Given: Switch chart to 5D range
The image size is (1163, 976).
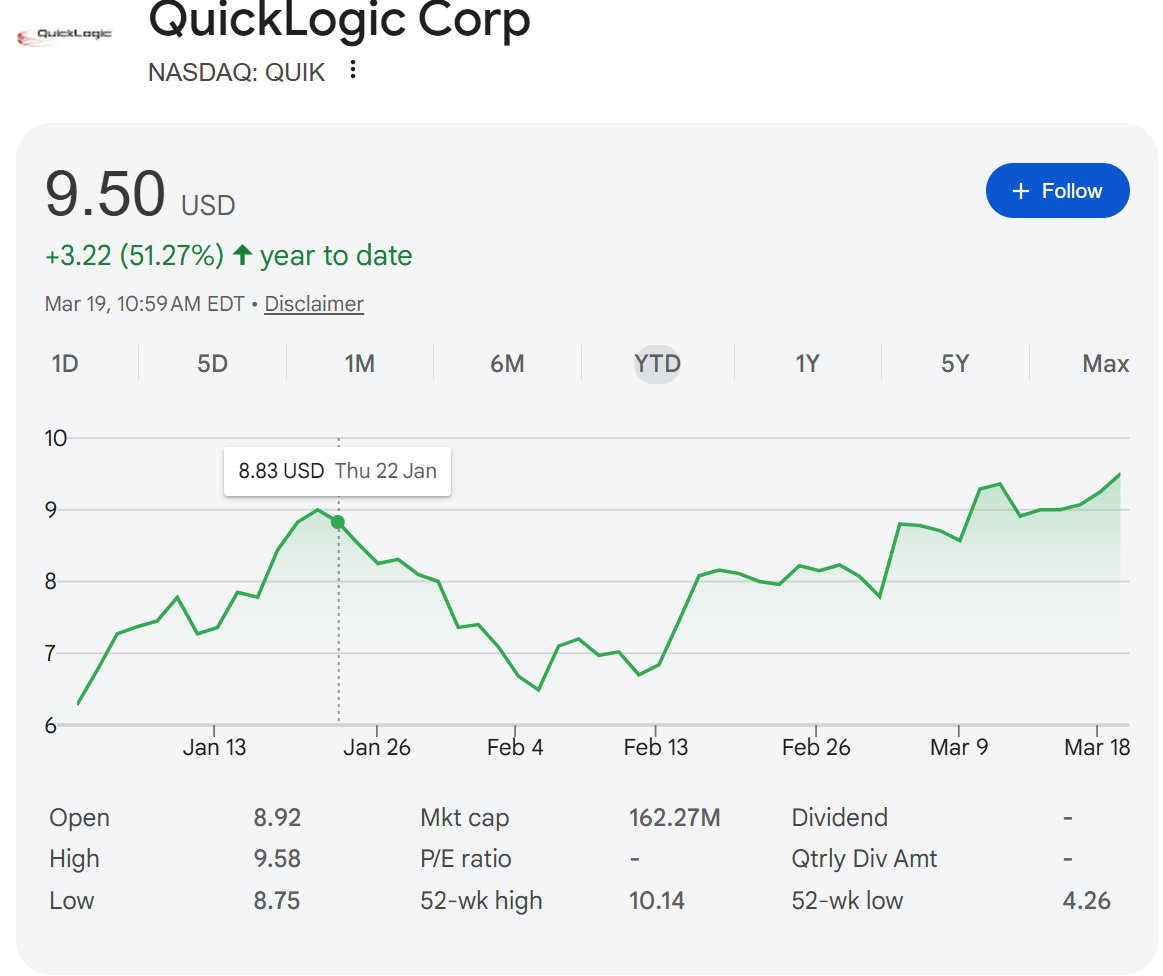Looking at the screenshot, I should (x=212, y=363).
